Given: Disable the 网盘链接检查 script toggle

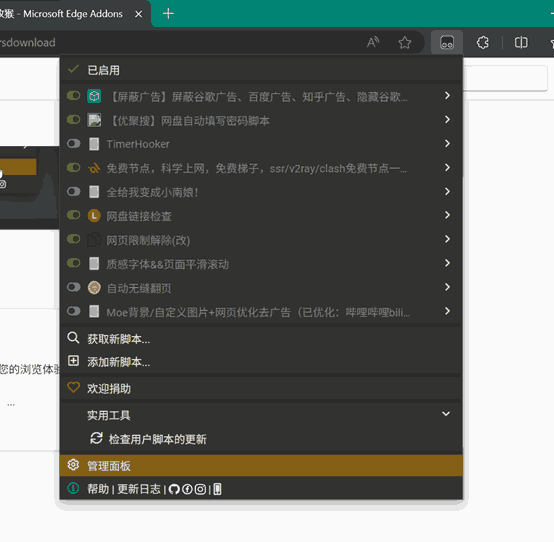Looking at the screenshot, I should tap(73, 215).
